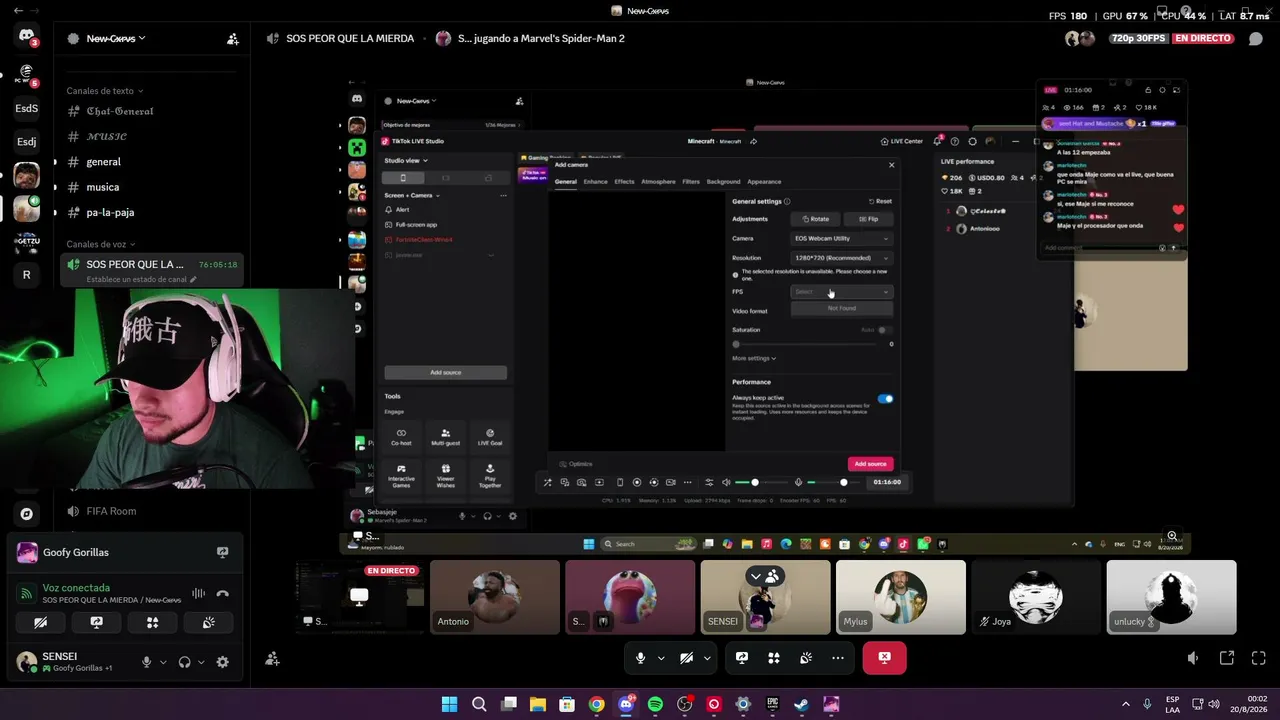Show hidden icons in the system tray
Image resolution: width=1280 pixels, height=720 pixels.
pyautogui.click(x=1126, y=704)
